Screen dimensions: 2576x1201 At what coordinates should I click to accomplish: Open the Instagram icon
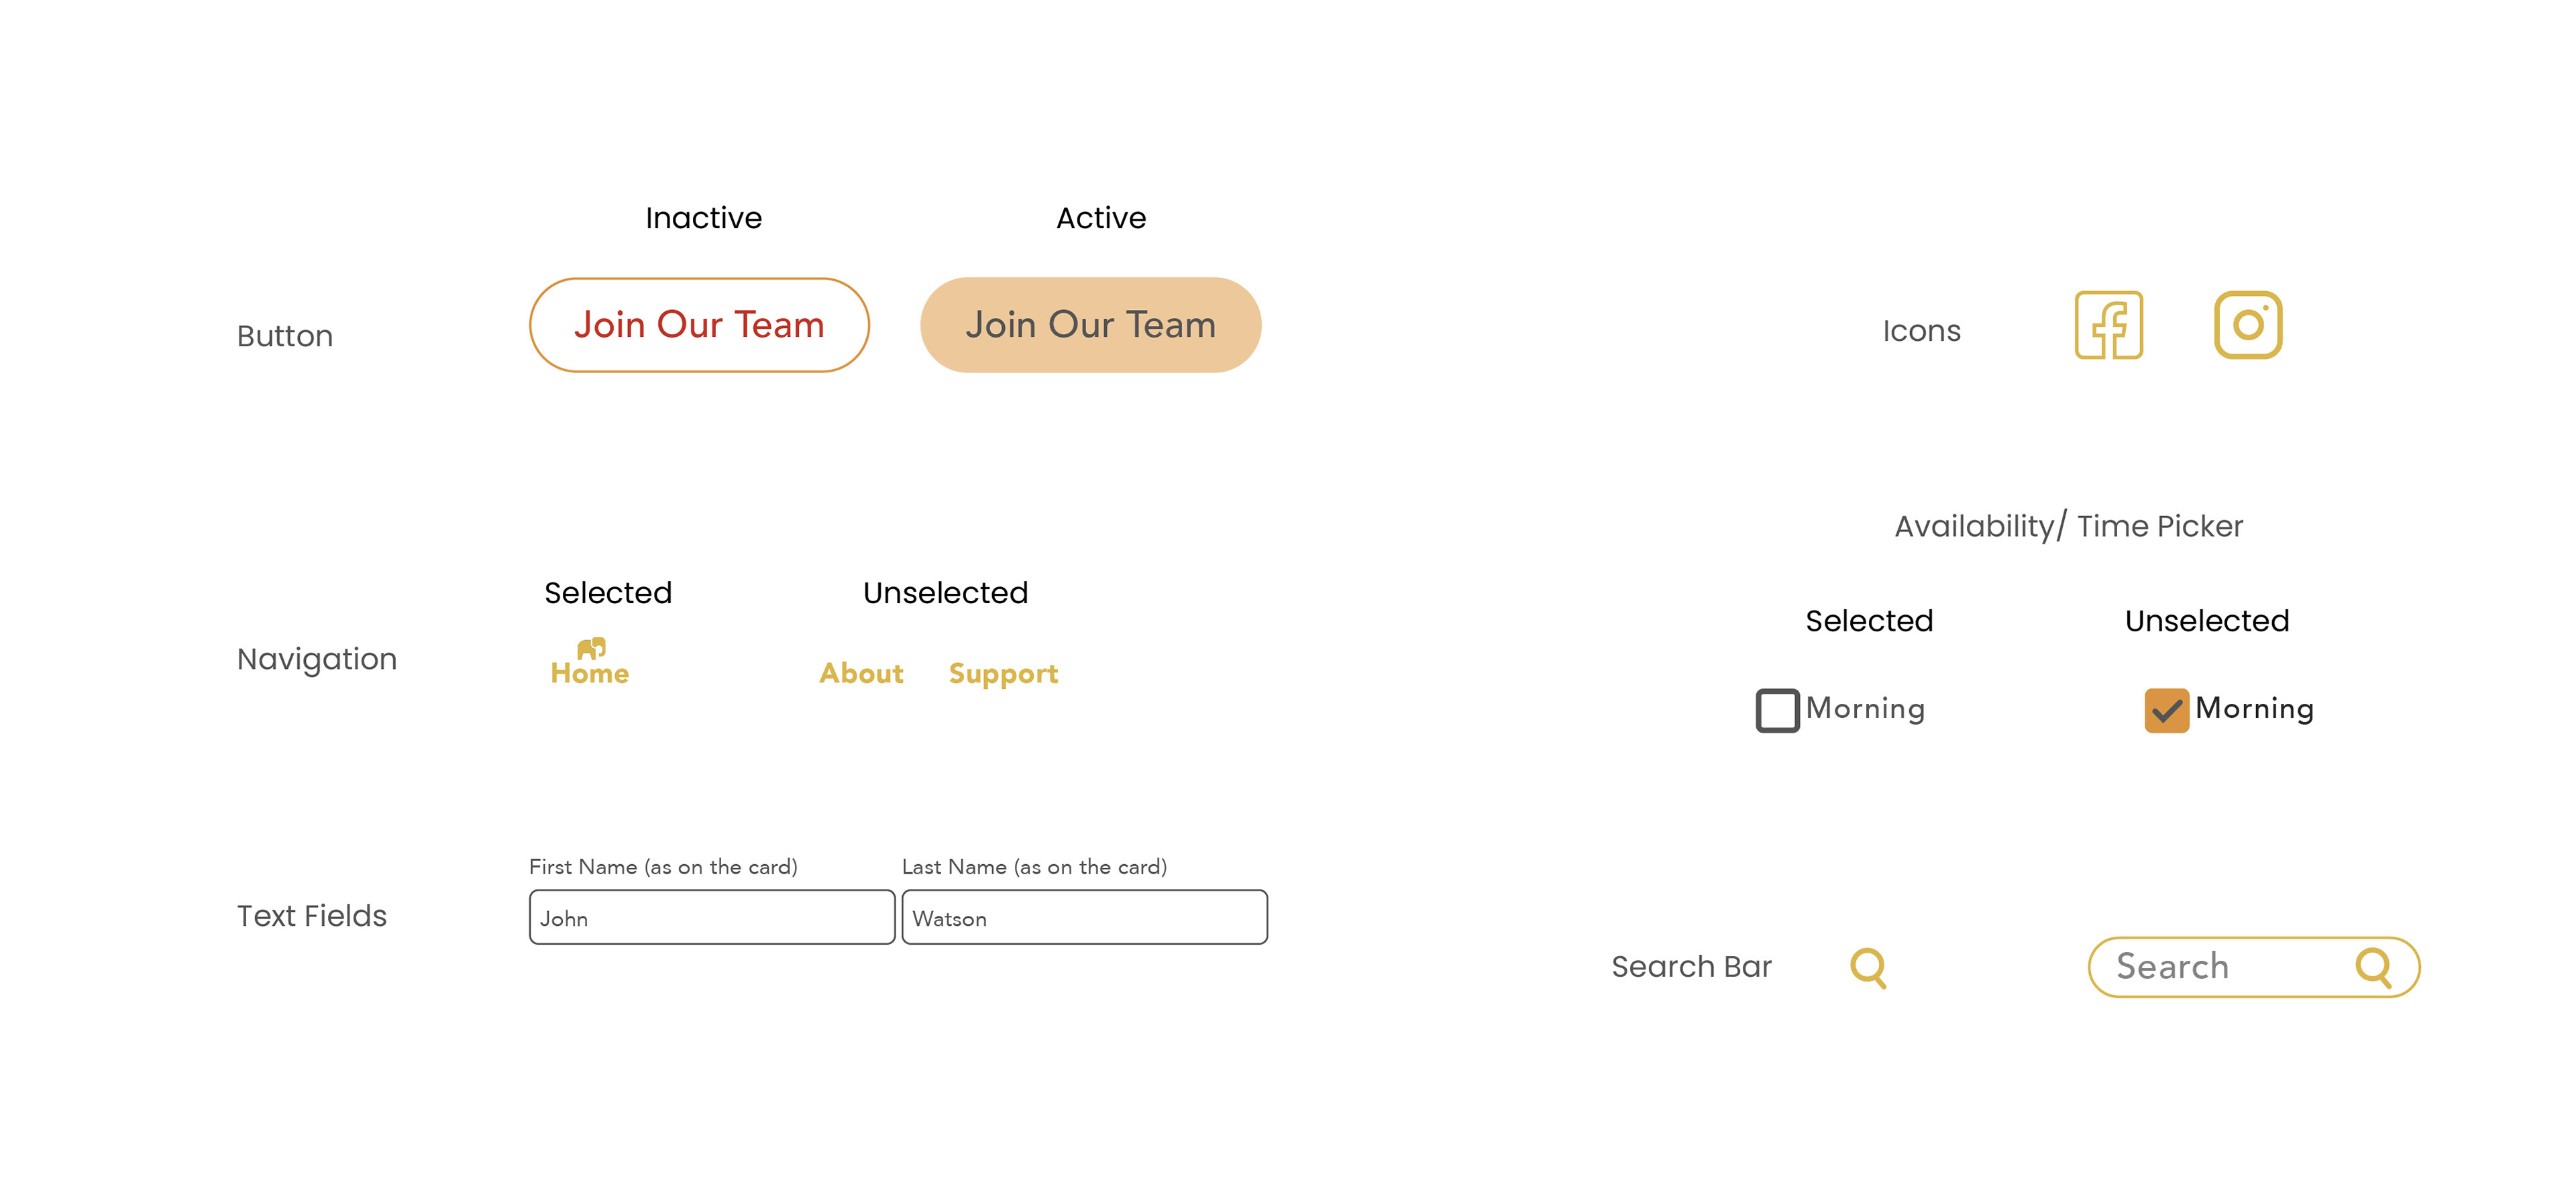tap(2248, 325)
